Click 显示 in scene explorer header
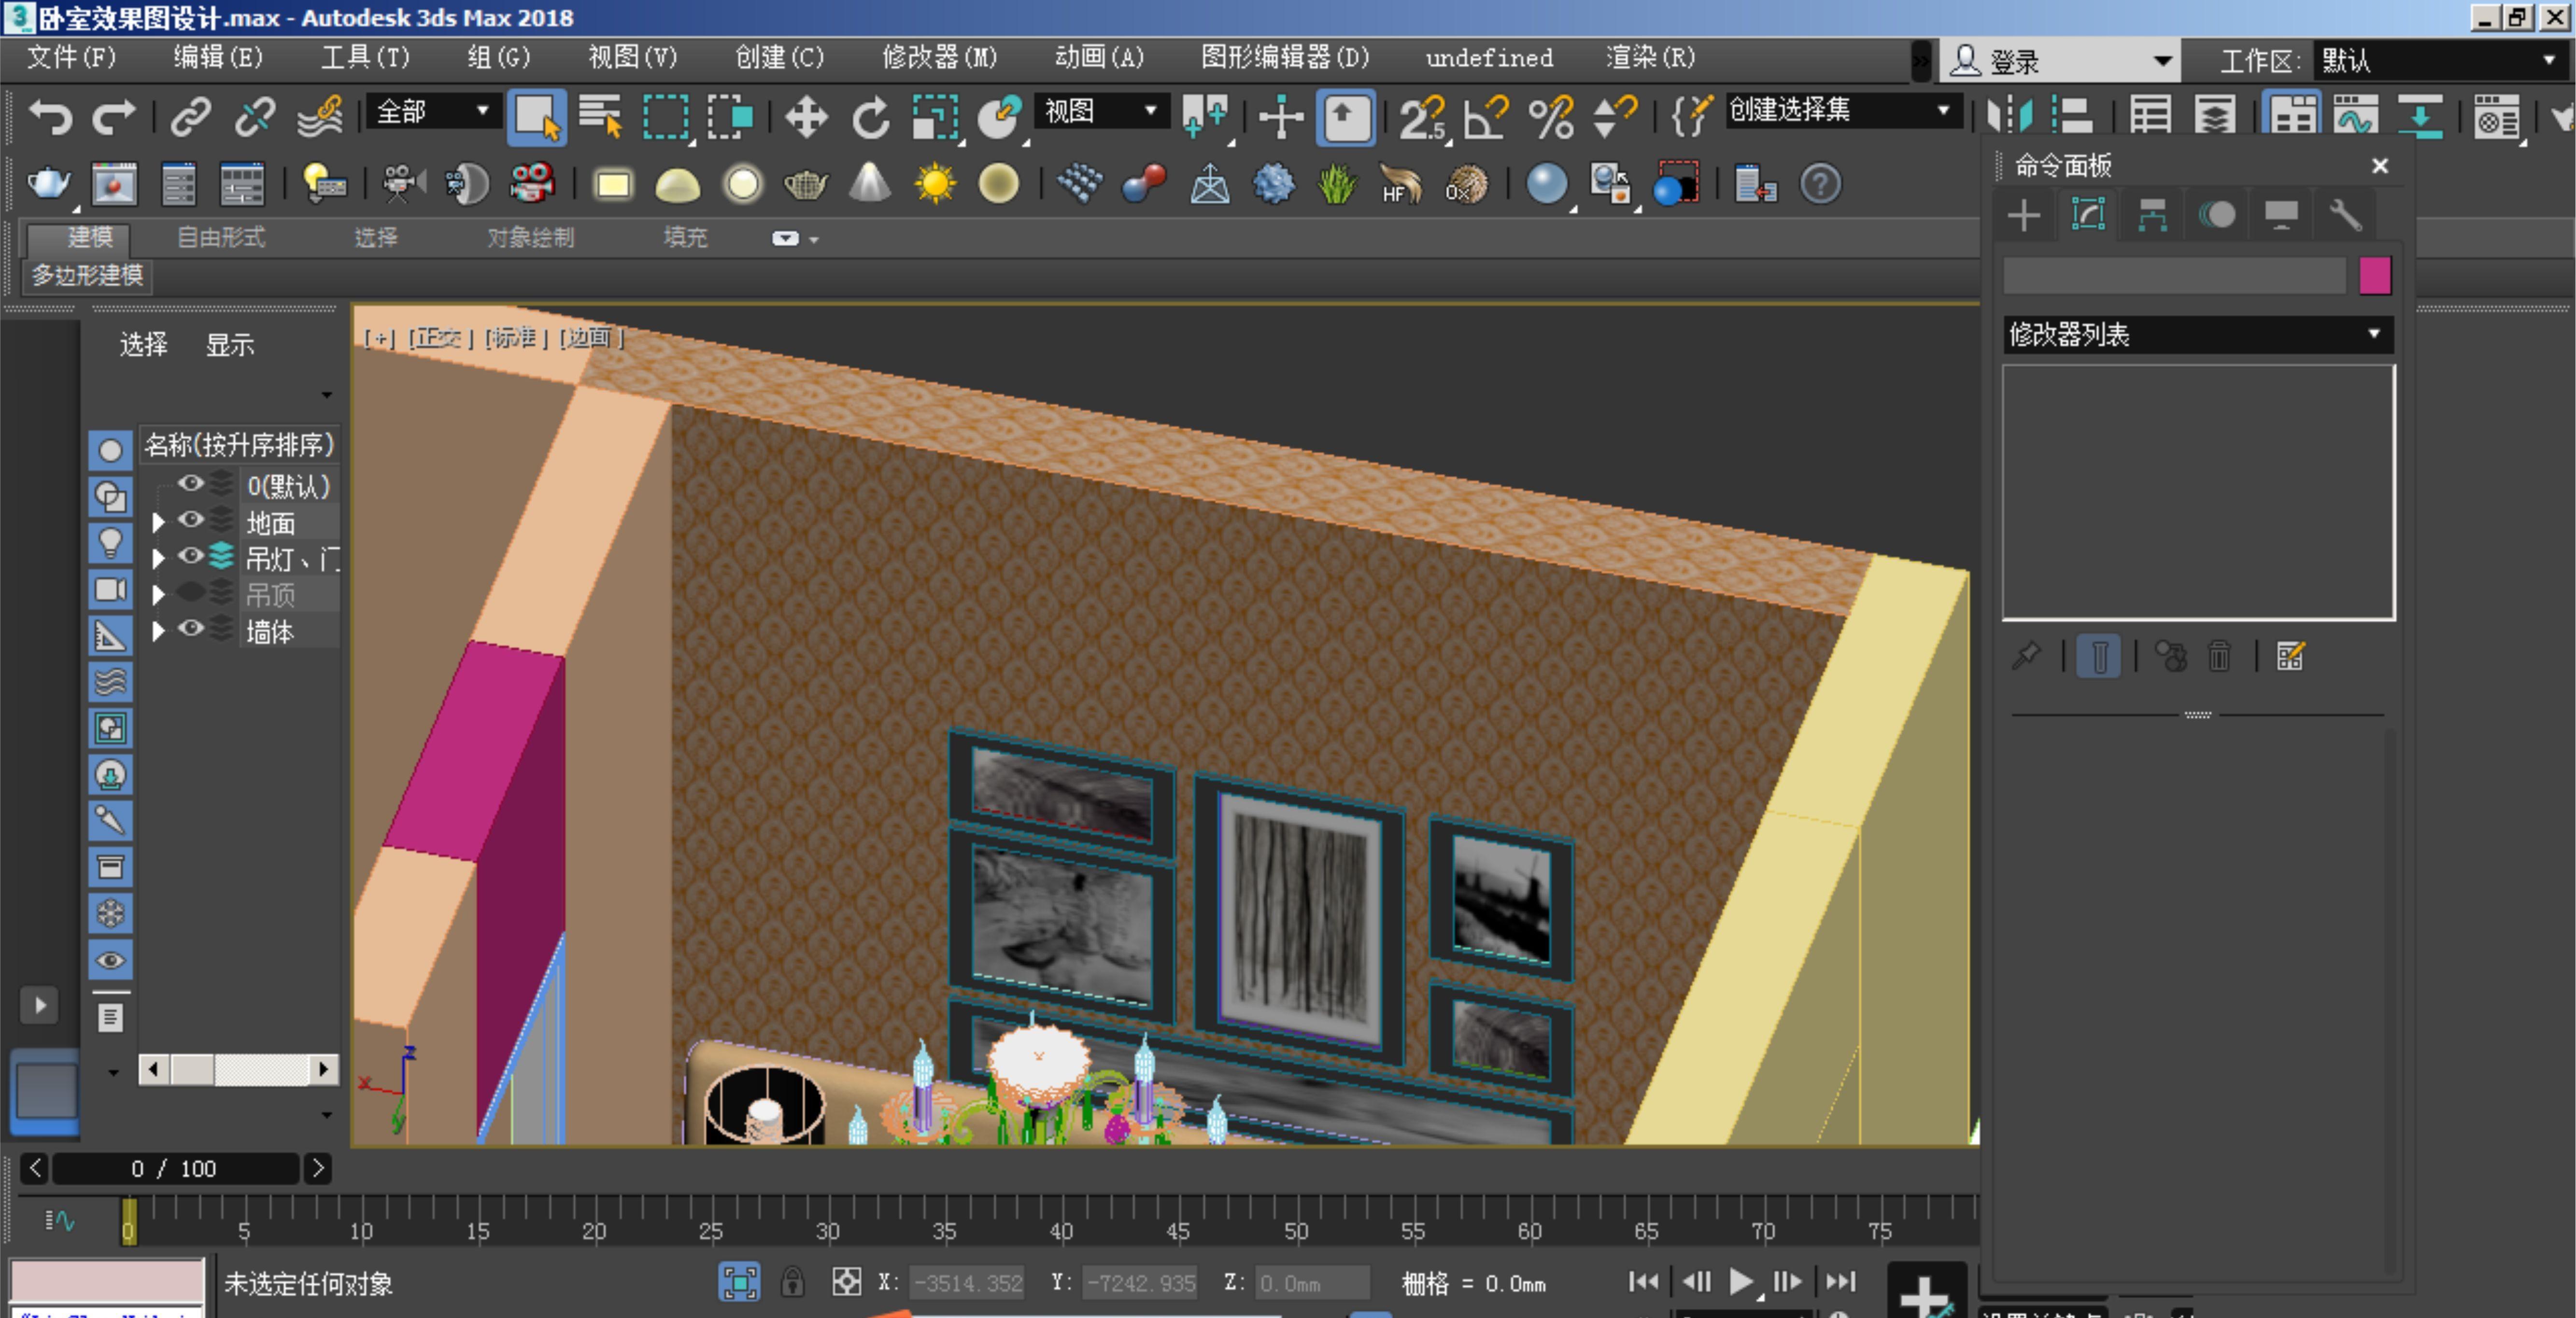 coord(230,344)
